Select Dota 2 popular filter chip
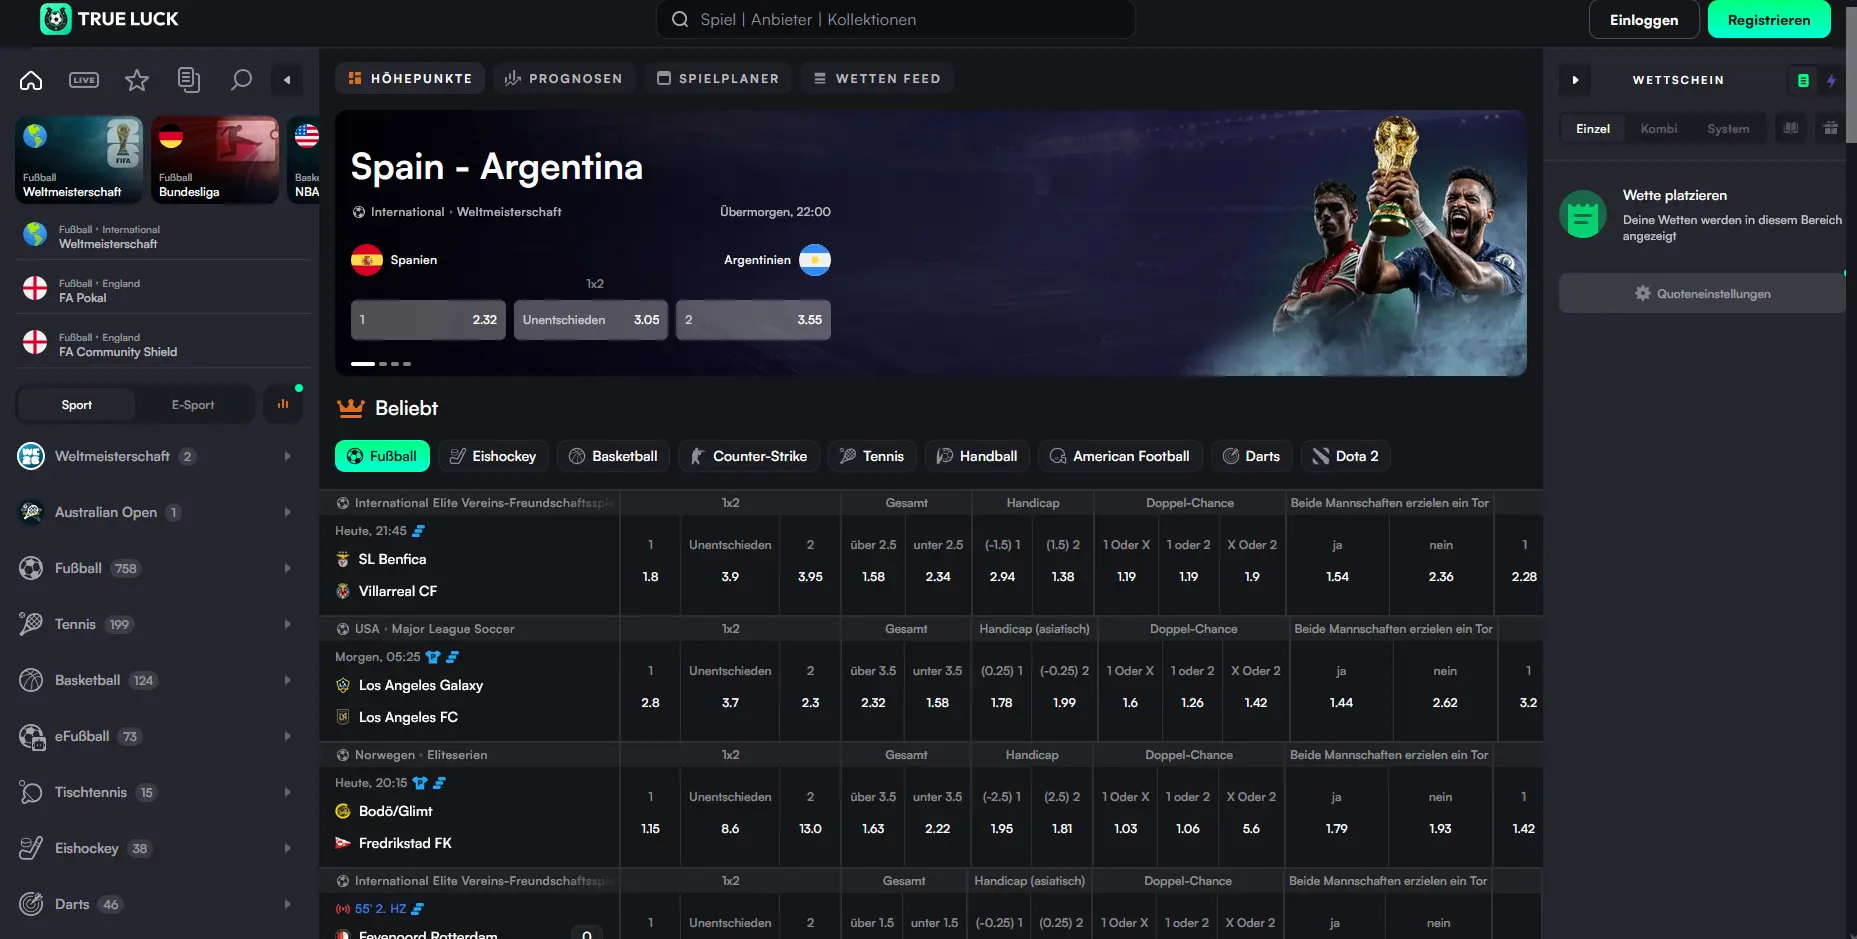This screenshot has height=939, width=1857. point(1346,456)
